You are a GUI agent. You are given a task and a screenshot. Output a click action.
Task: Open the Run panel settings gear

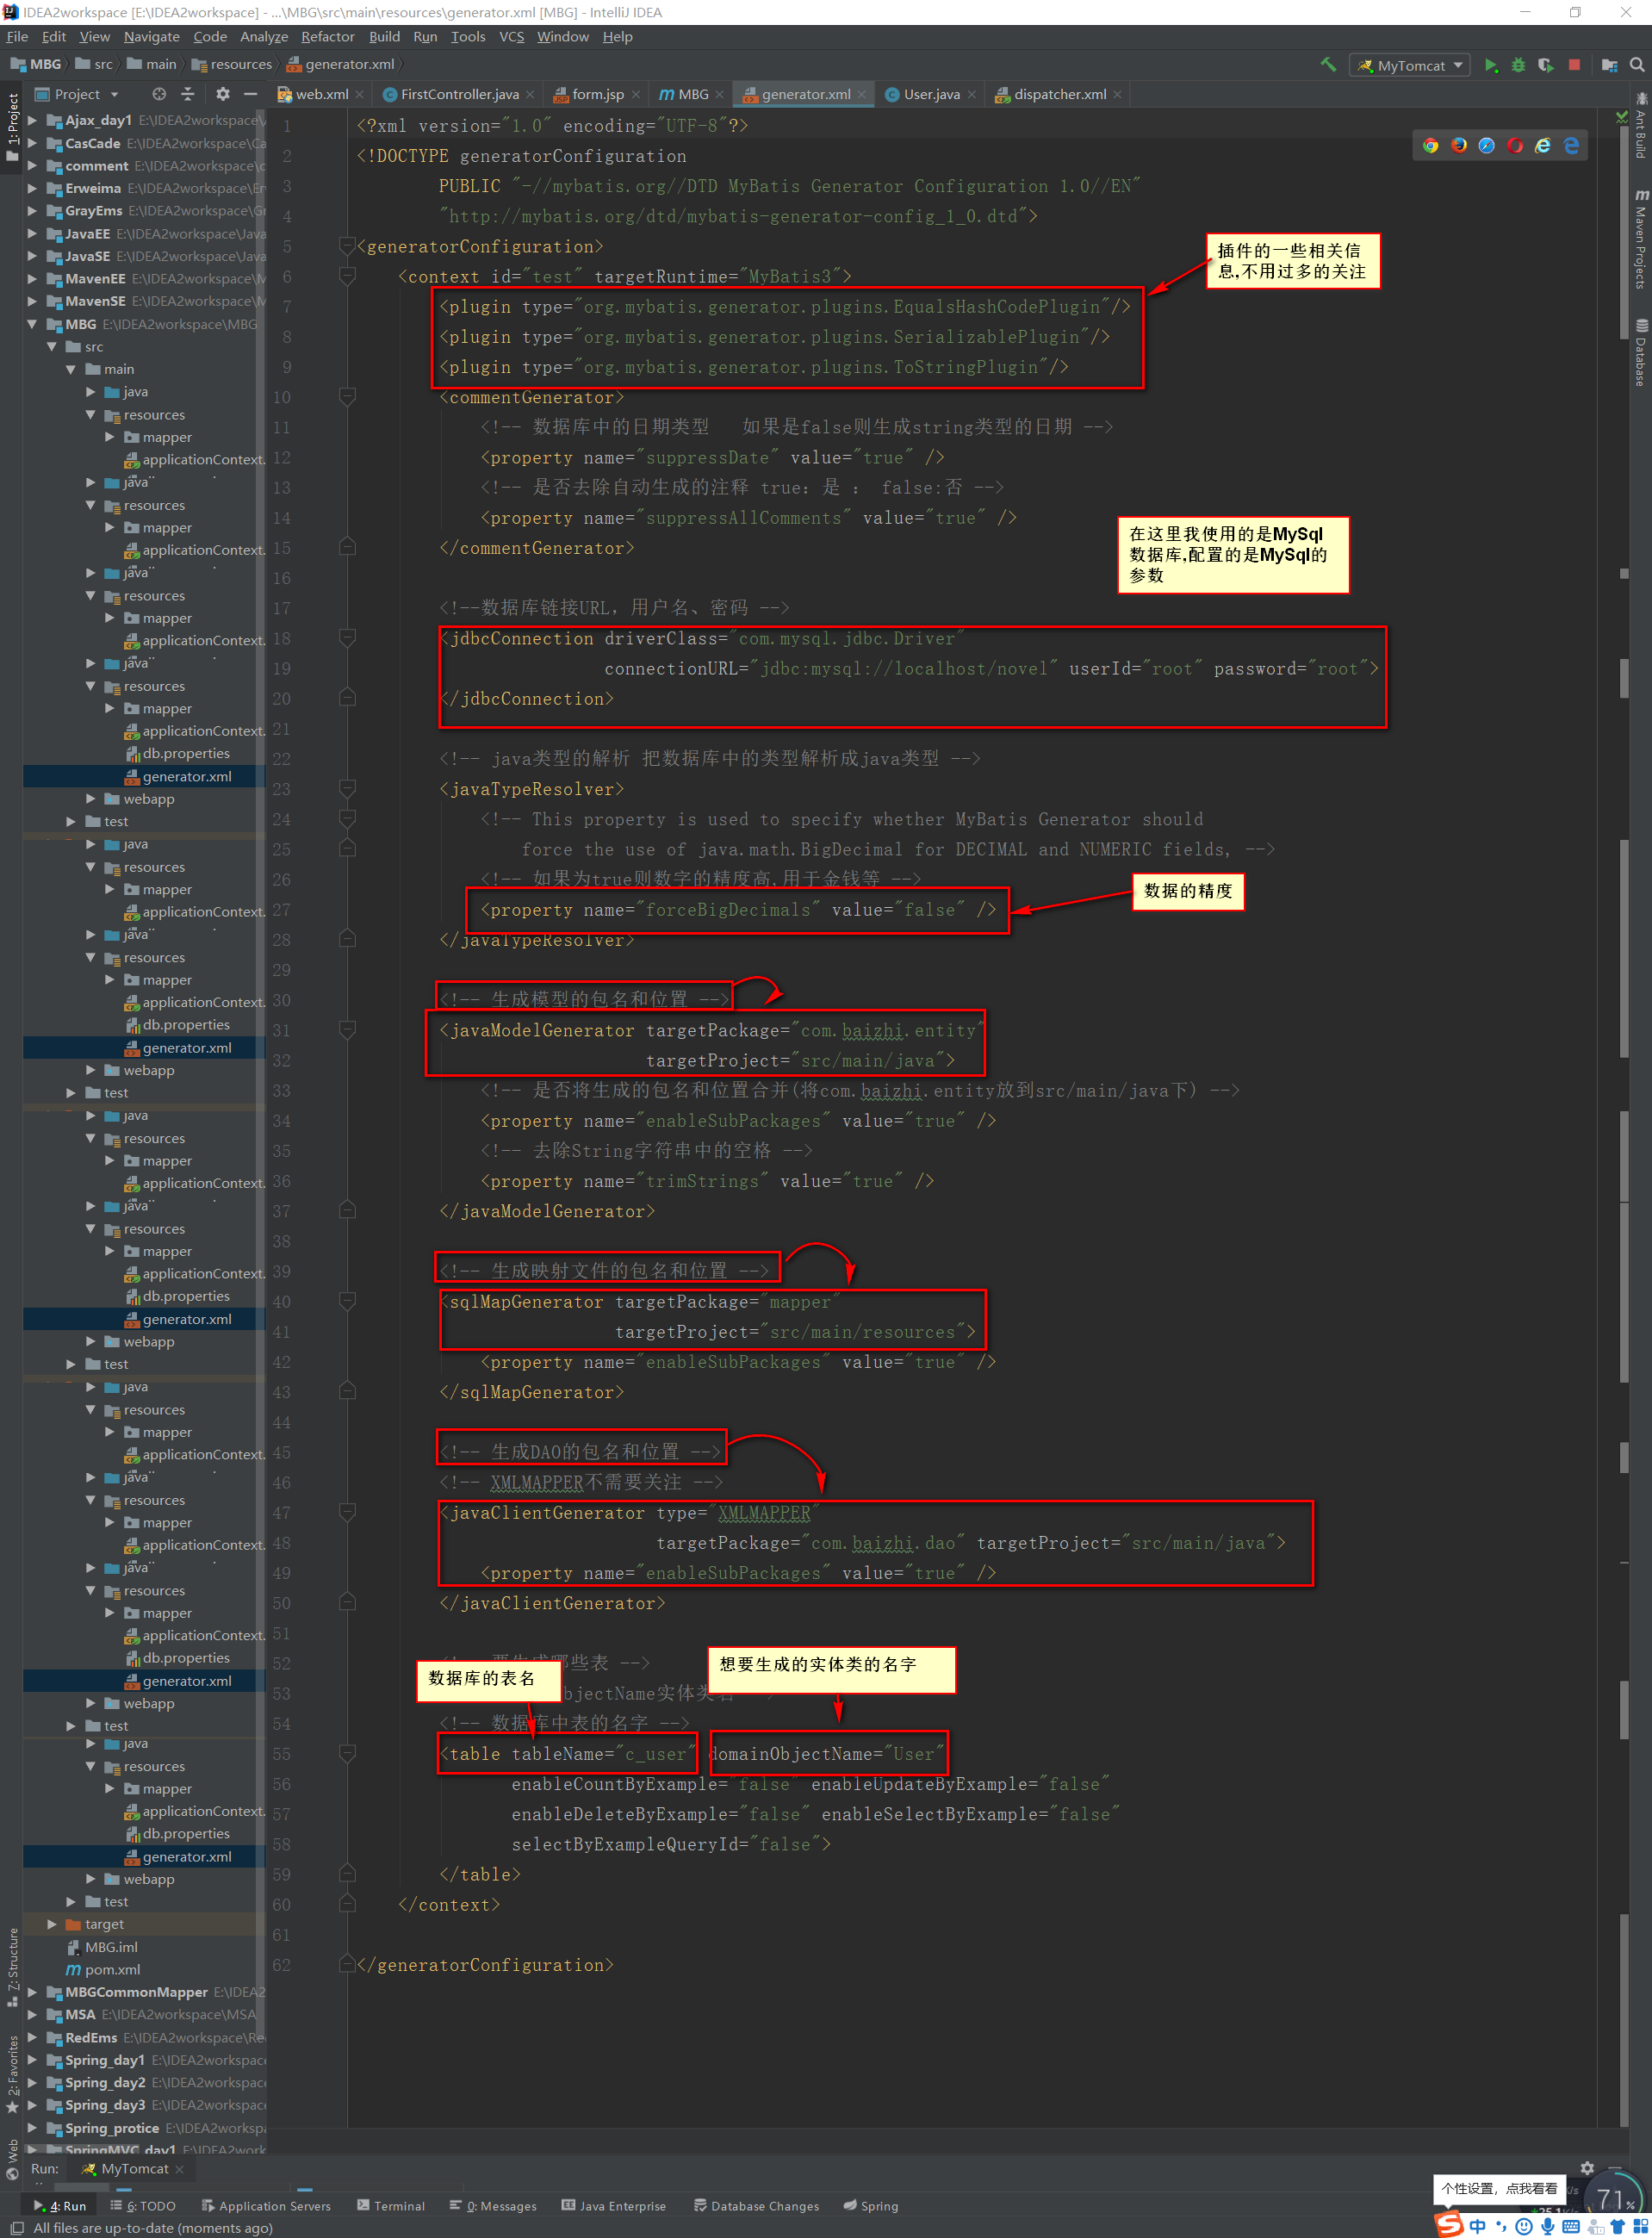click(x=1587, y=2168)
